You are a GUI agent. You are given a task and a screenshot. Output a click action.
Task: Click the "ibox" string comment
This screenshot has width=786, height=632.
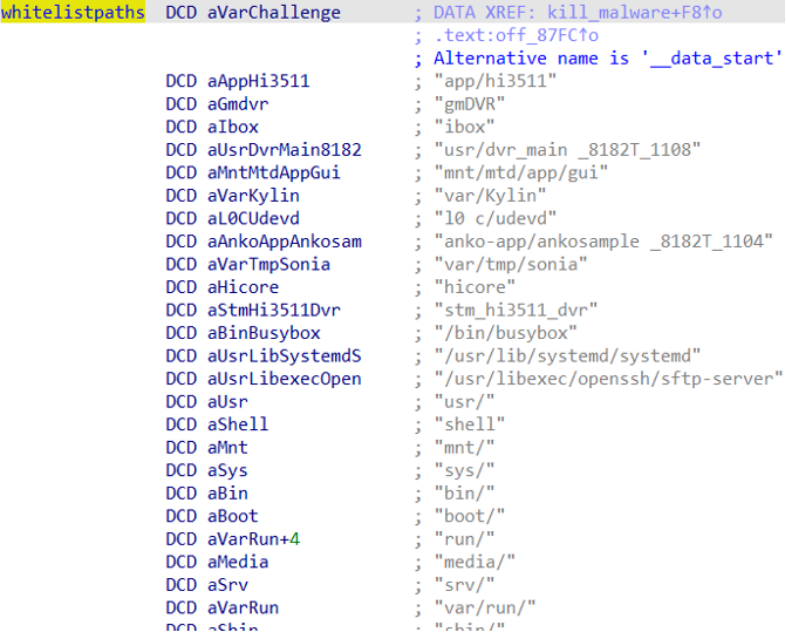click(464, 127)
